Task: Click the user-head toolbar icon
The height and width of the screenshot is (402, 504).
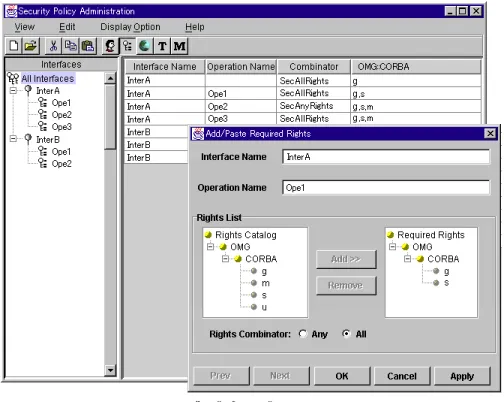Action: pos(110,46)
